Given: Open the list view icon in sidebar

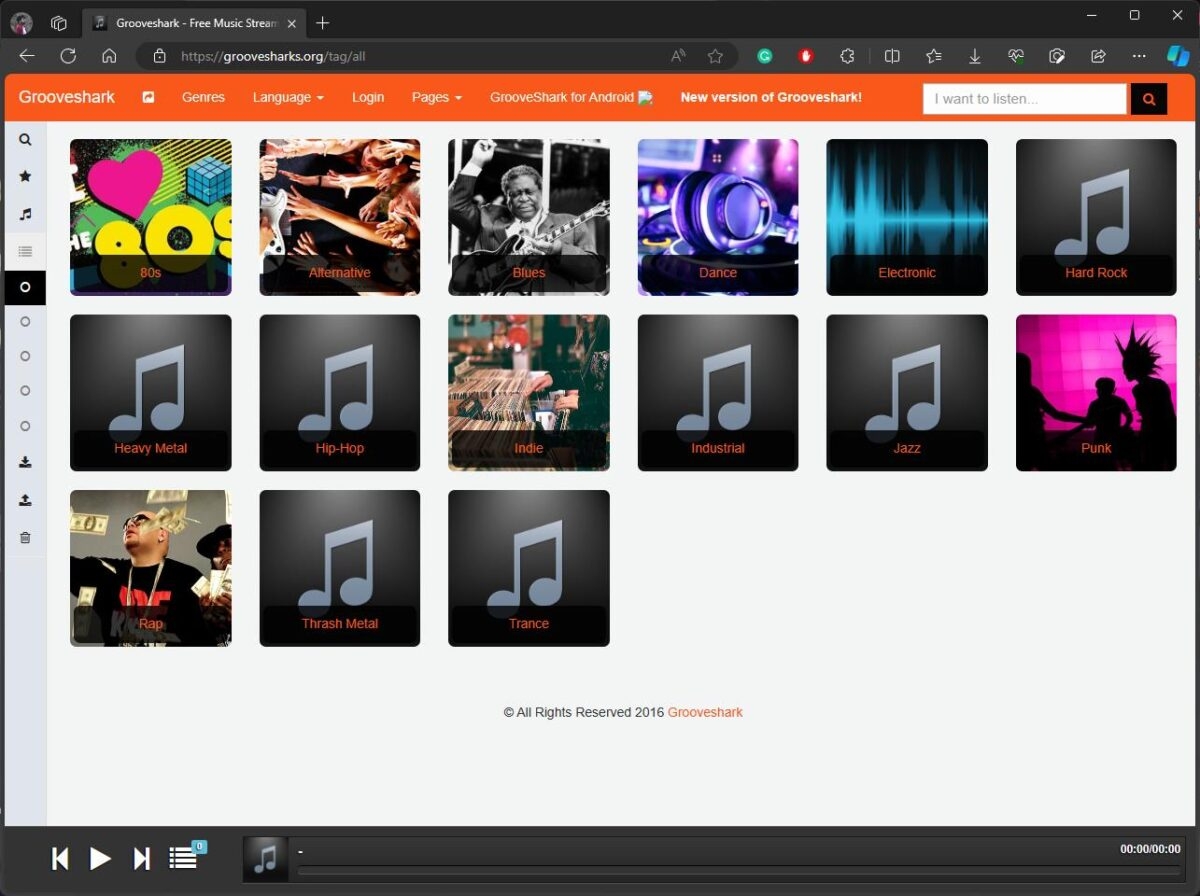Looking at the screenshot, I should tap(25, 251).
